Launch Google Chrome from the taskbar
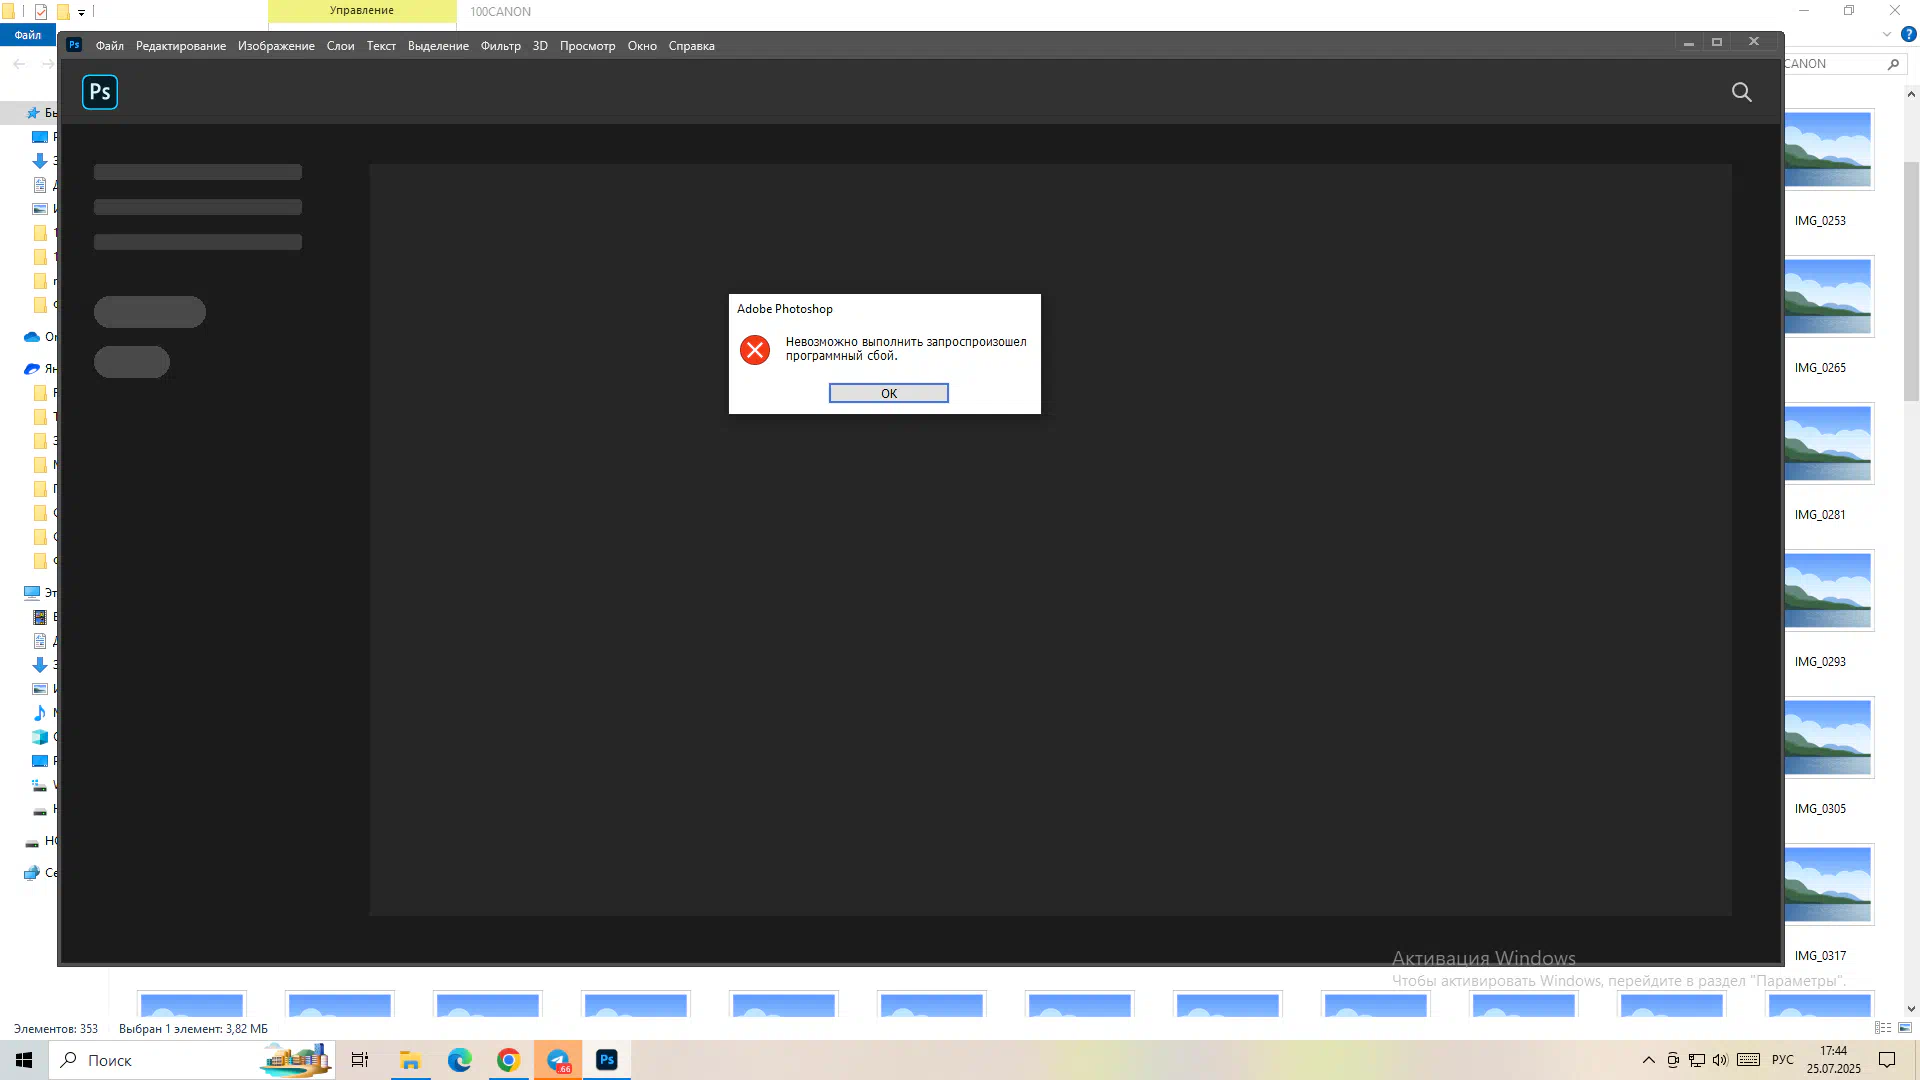 [x=508, y=1060]
